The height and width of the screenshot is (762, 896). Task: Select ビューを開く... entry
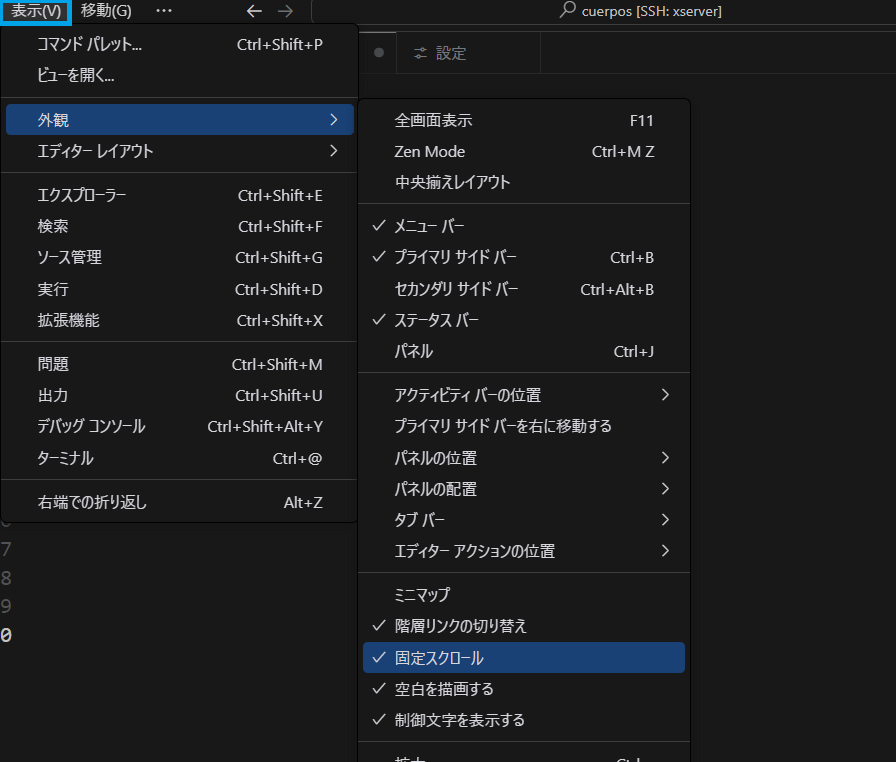(179, 75)
